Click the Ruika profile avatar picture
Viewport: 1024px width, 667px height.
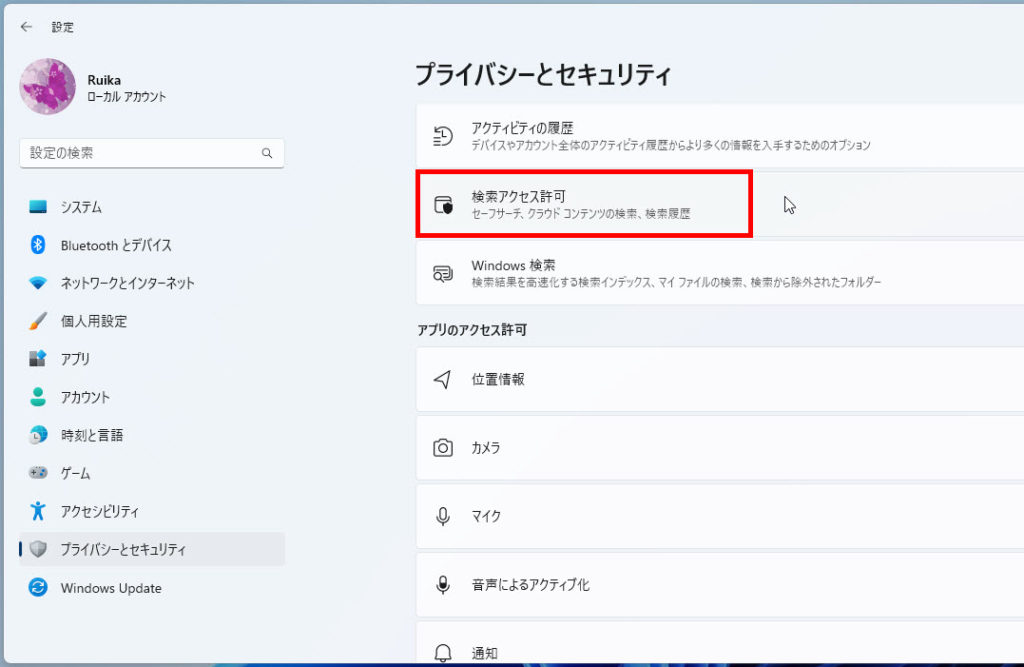pyautogui.click(x=47, y=86)
